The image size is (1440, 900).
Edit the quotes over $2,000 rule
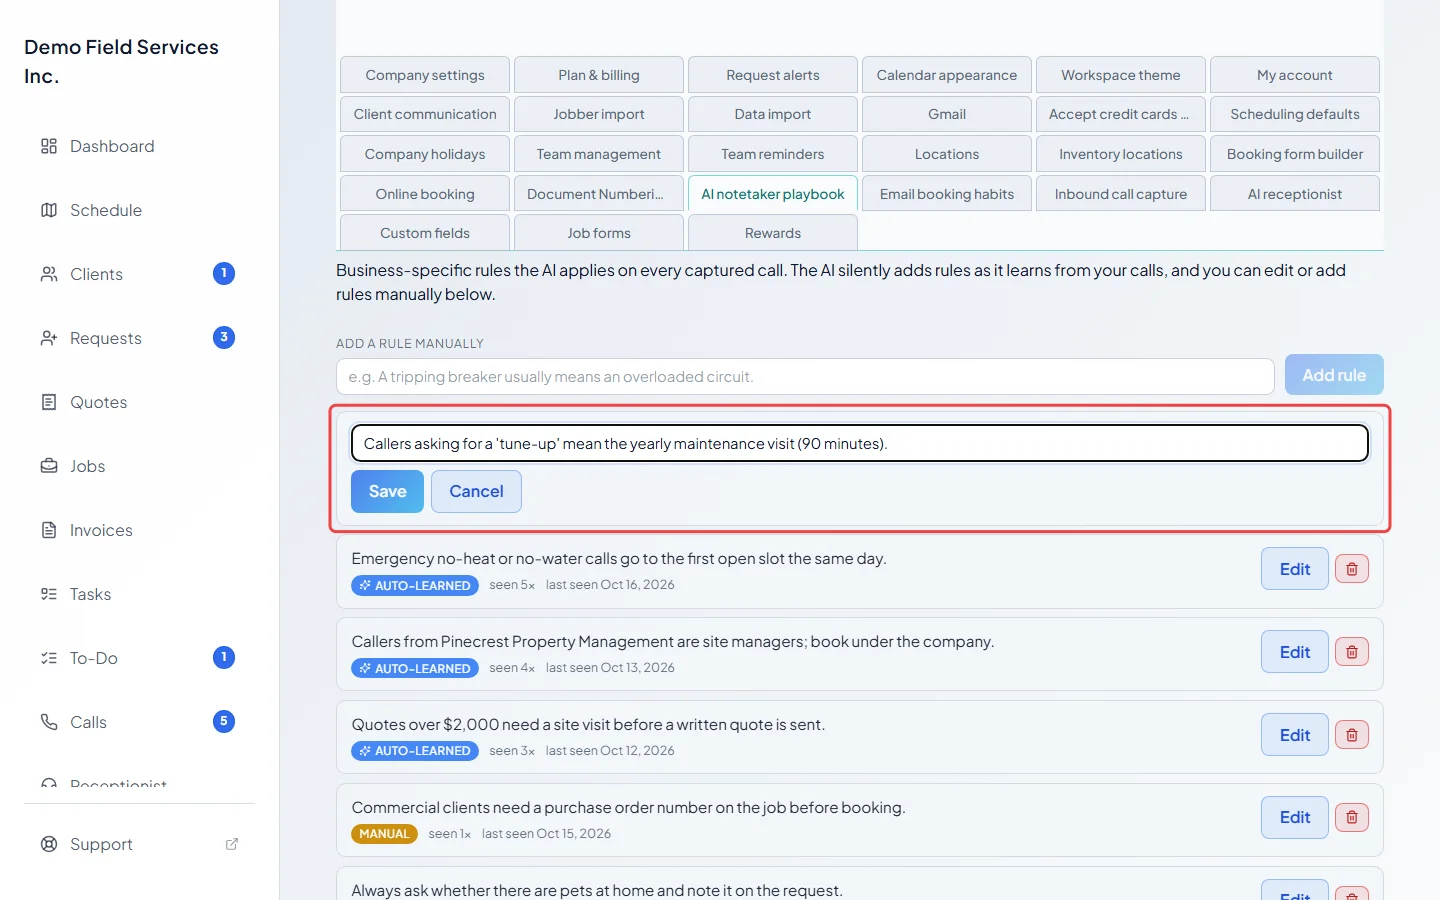pos(1295,735)
